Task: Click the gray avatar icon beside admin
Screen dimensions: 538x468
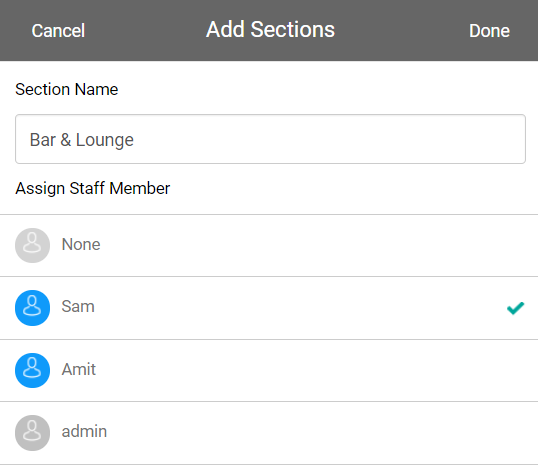Action: [32, 433]
